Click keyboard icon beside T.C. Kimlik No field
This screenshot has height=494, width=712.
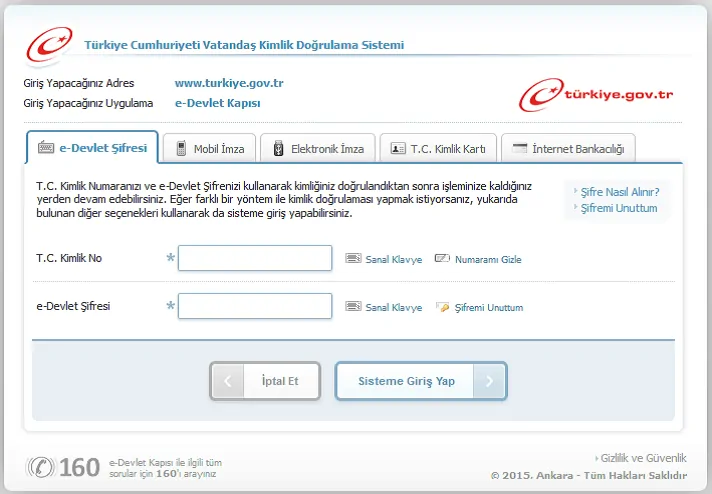[x=353, y=258]
